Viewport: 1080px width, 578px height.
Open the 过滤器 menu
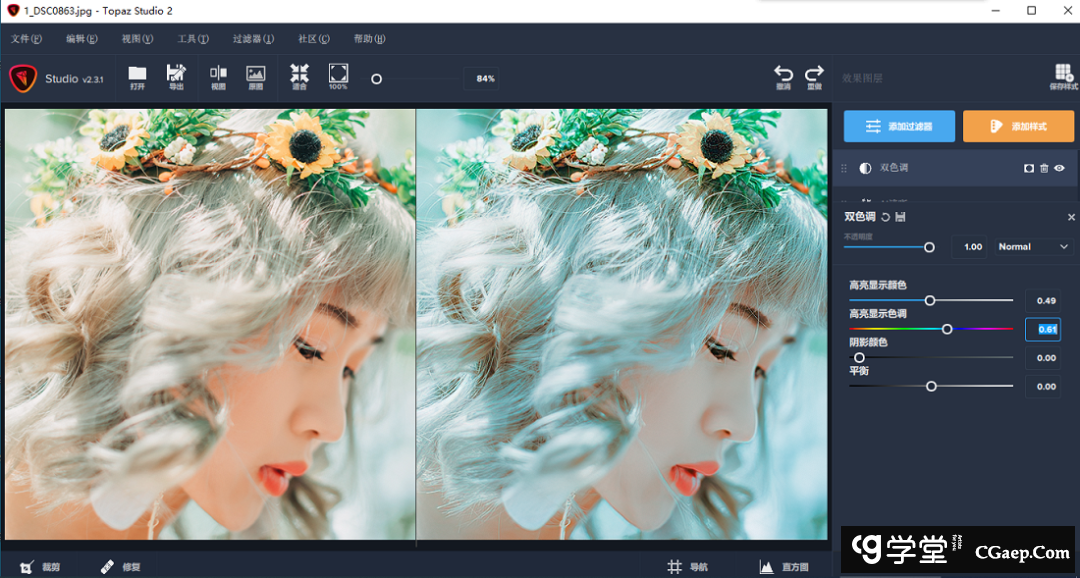tap(252, 39)
